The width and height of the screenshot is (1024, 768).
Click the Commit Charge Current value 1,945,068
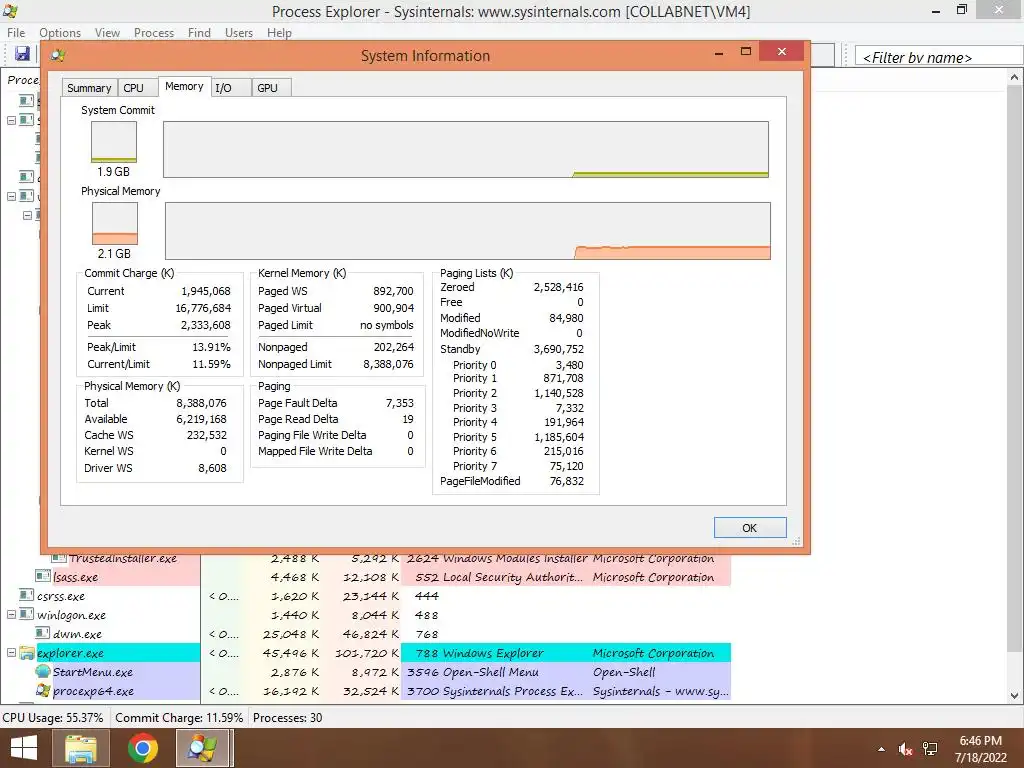point(206,291)
